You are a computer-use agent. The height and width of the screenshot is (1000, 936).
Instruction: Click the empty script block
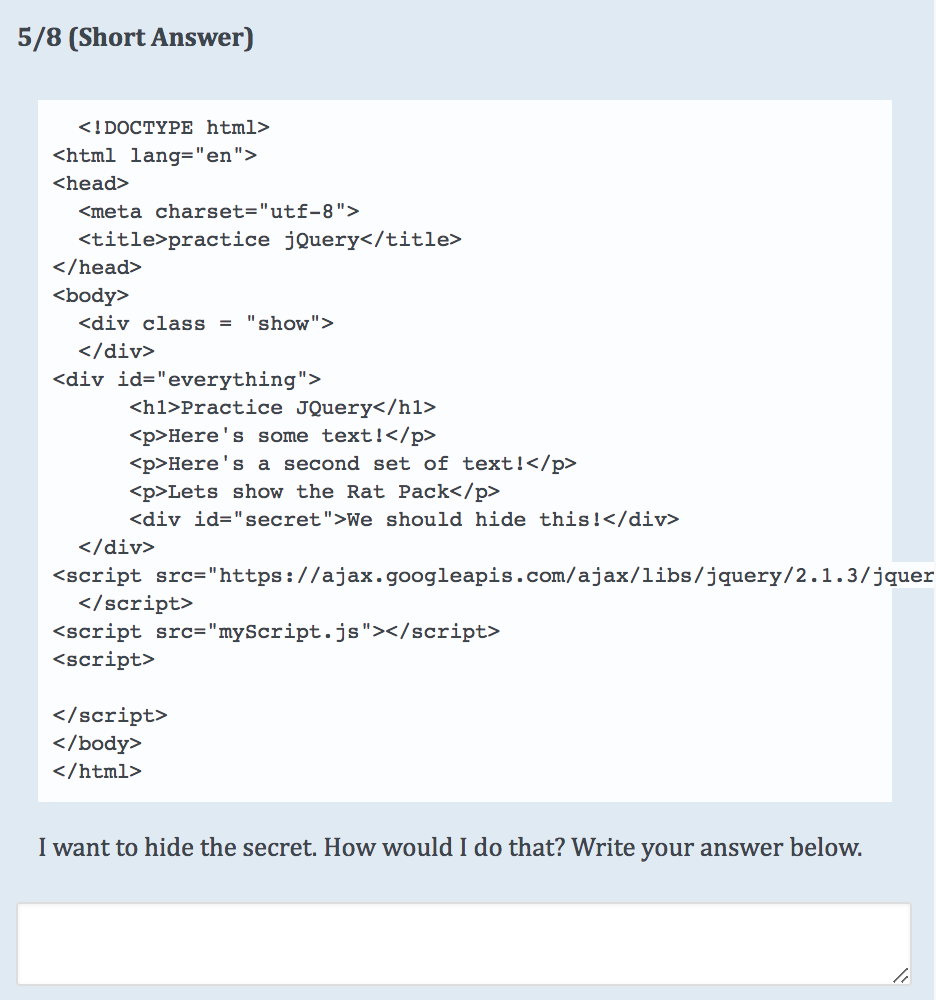point(103,659)
